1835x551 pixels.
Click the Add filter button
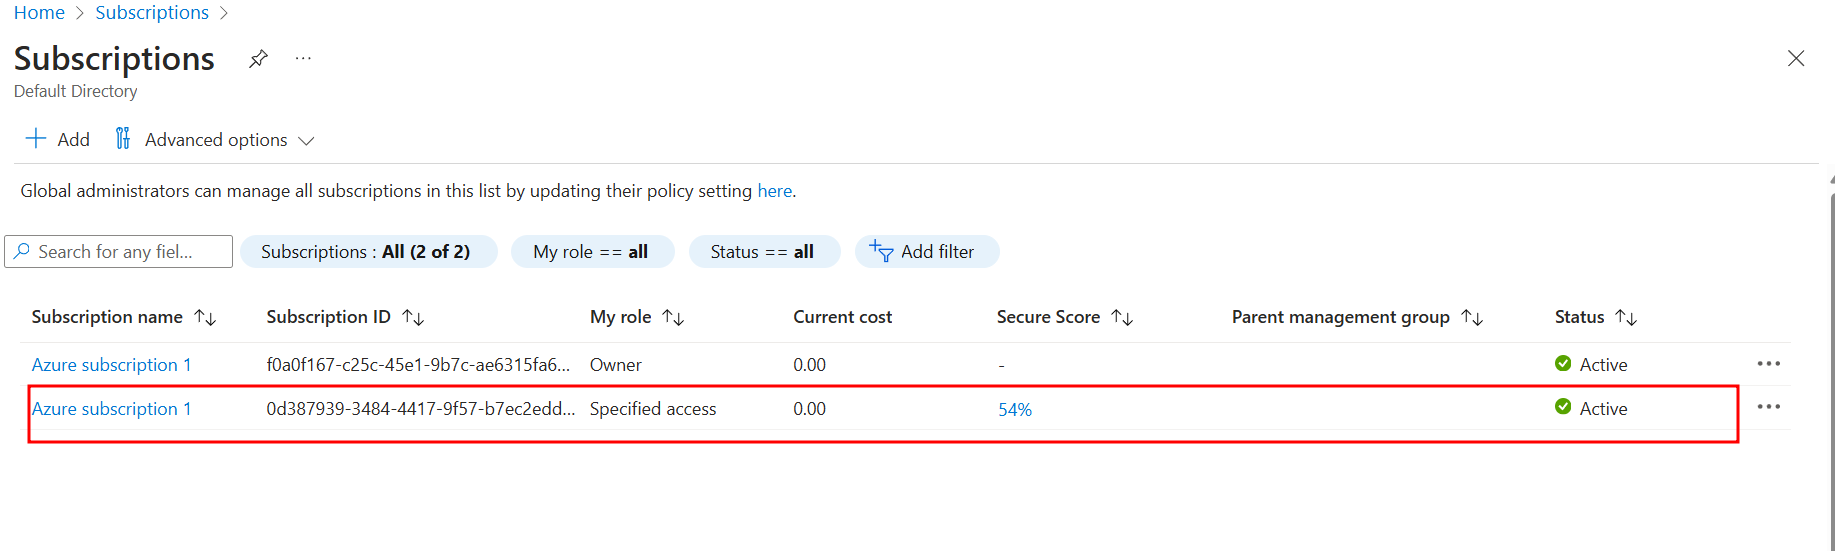[x=925, y=252]
